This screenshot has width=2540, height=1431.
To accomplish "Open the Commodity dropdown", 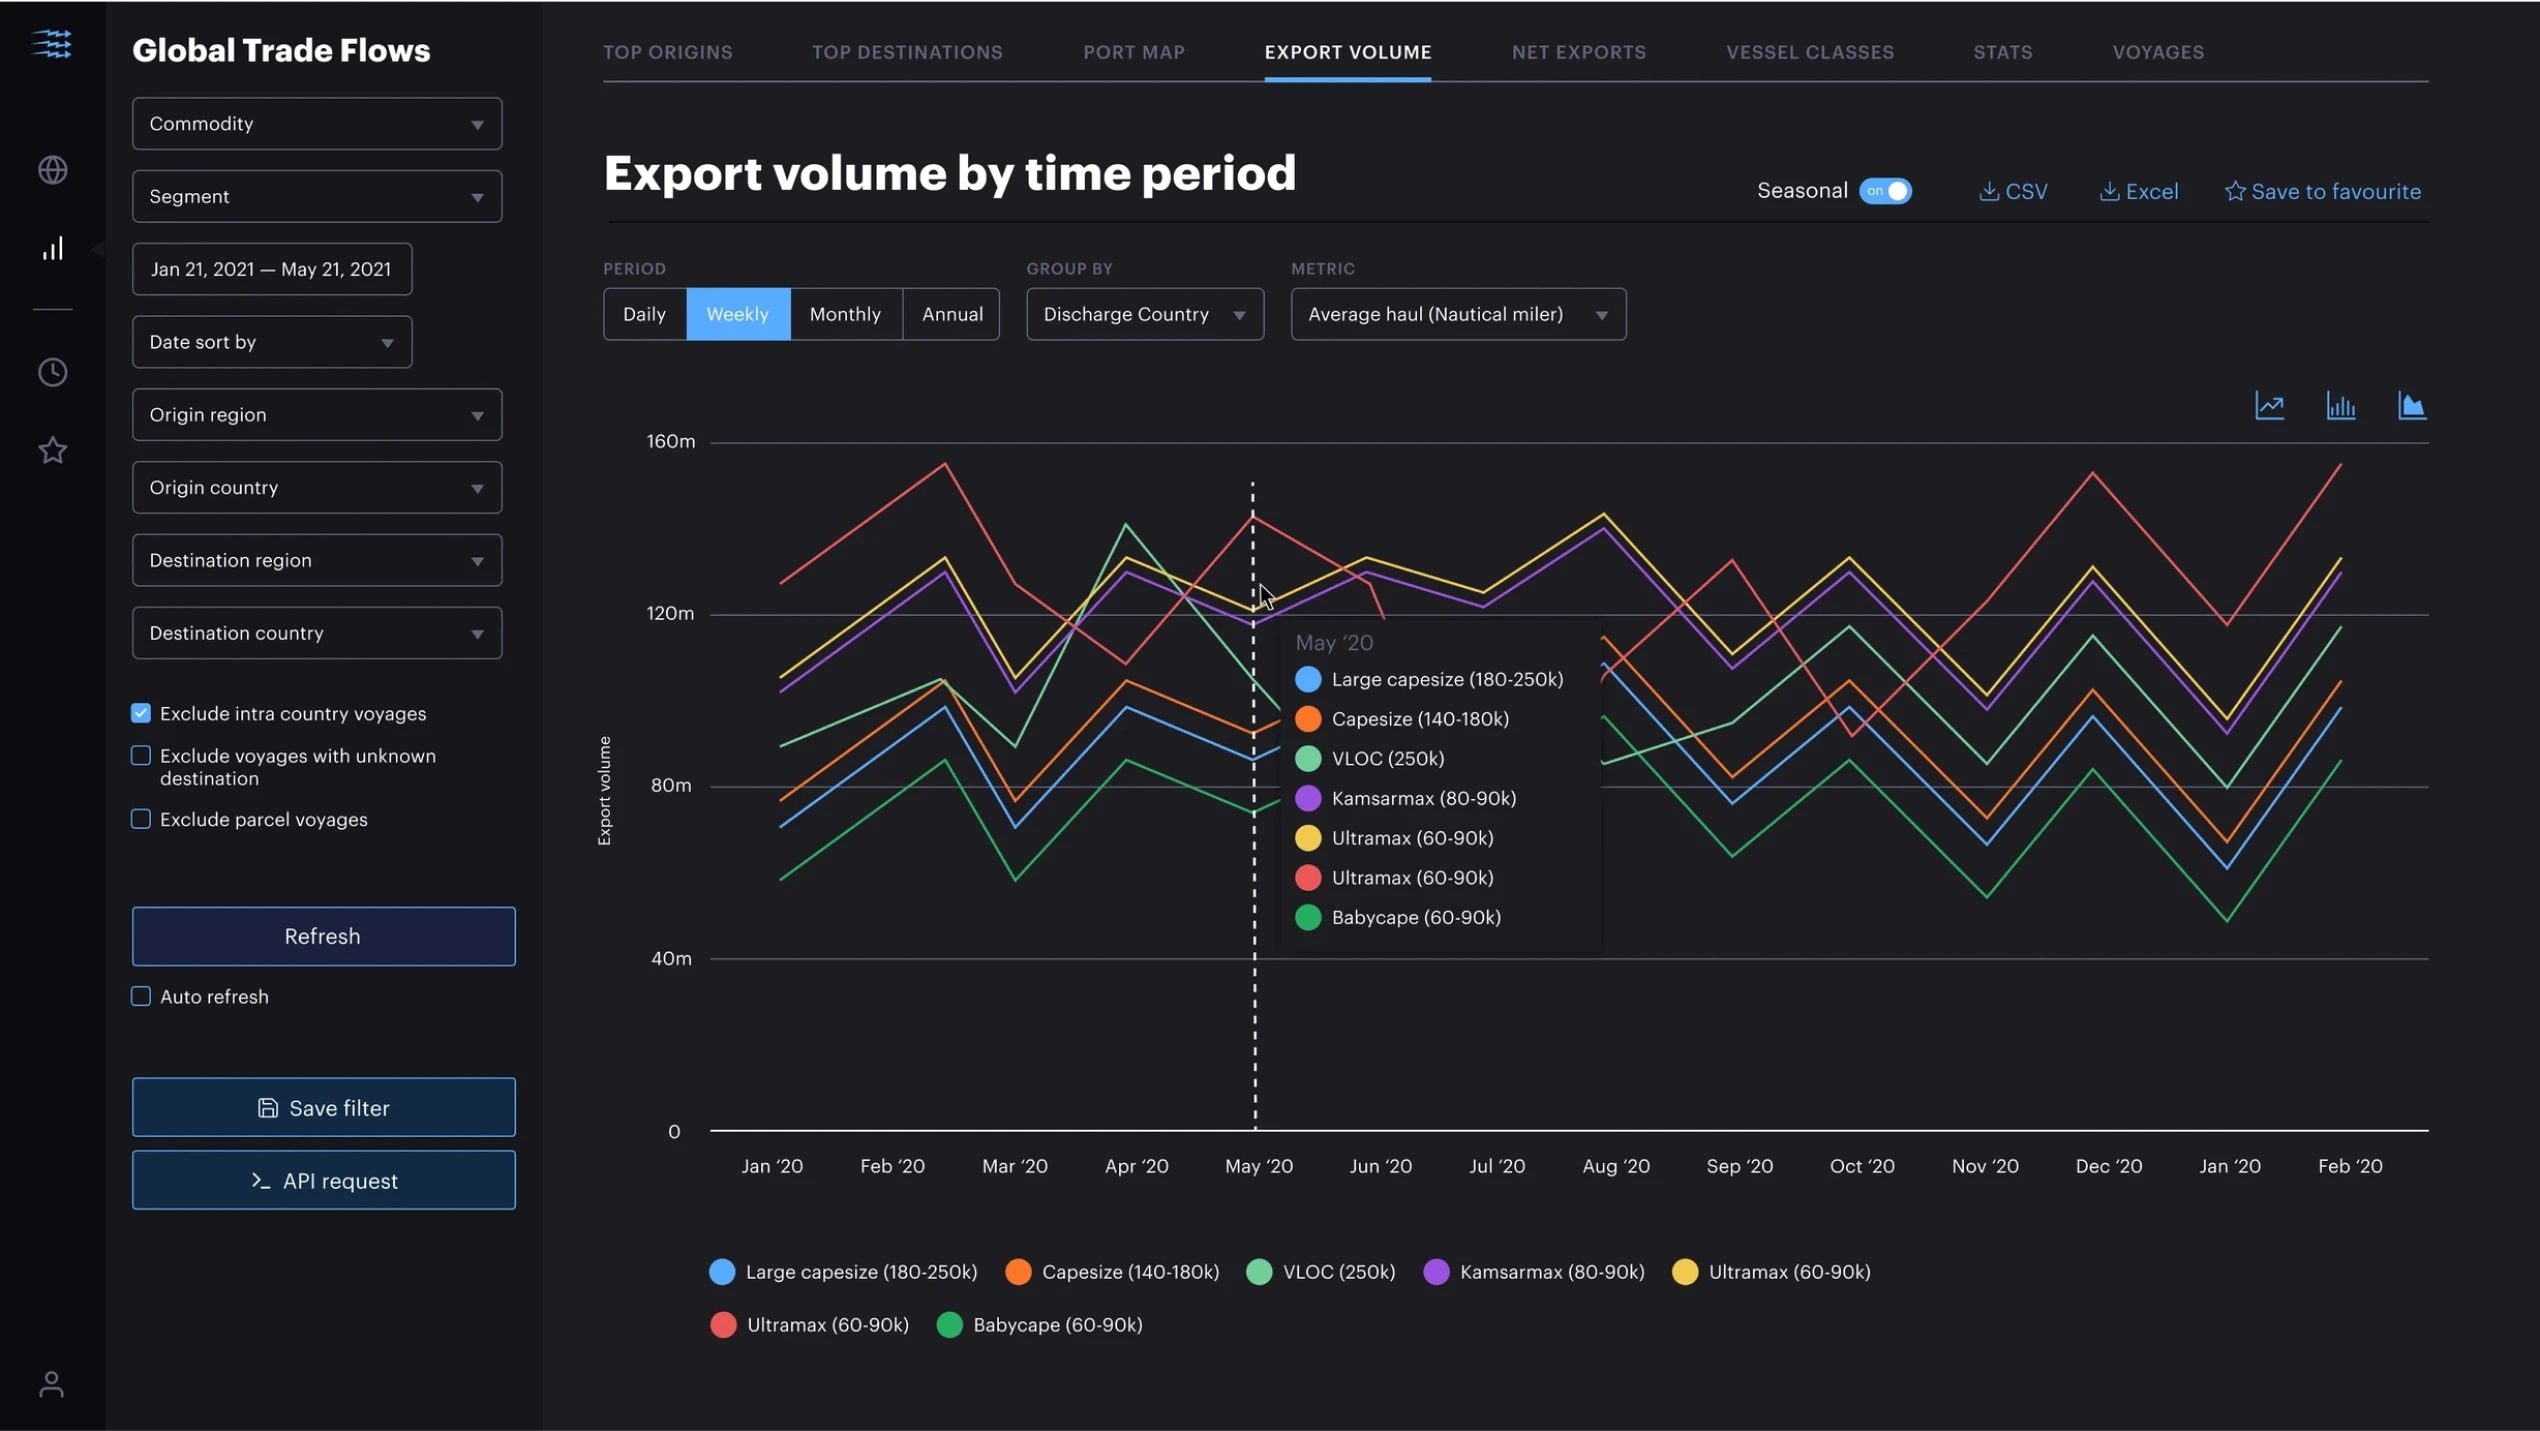I will point(317,124).
